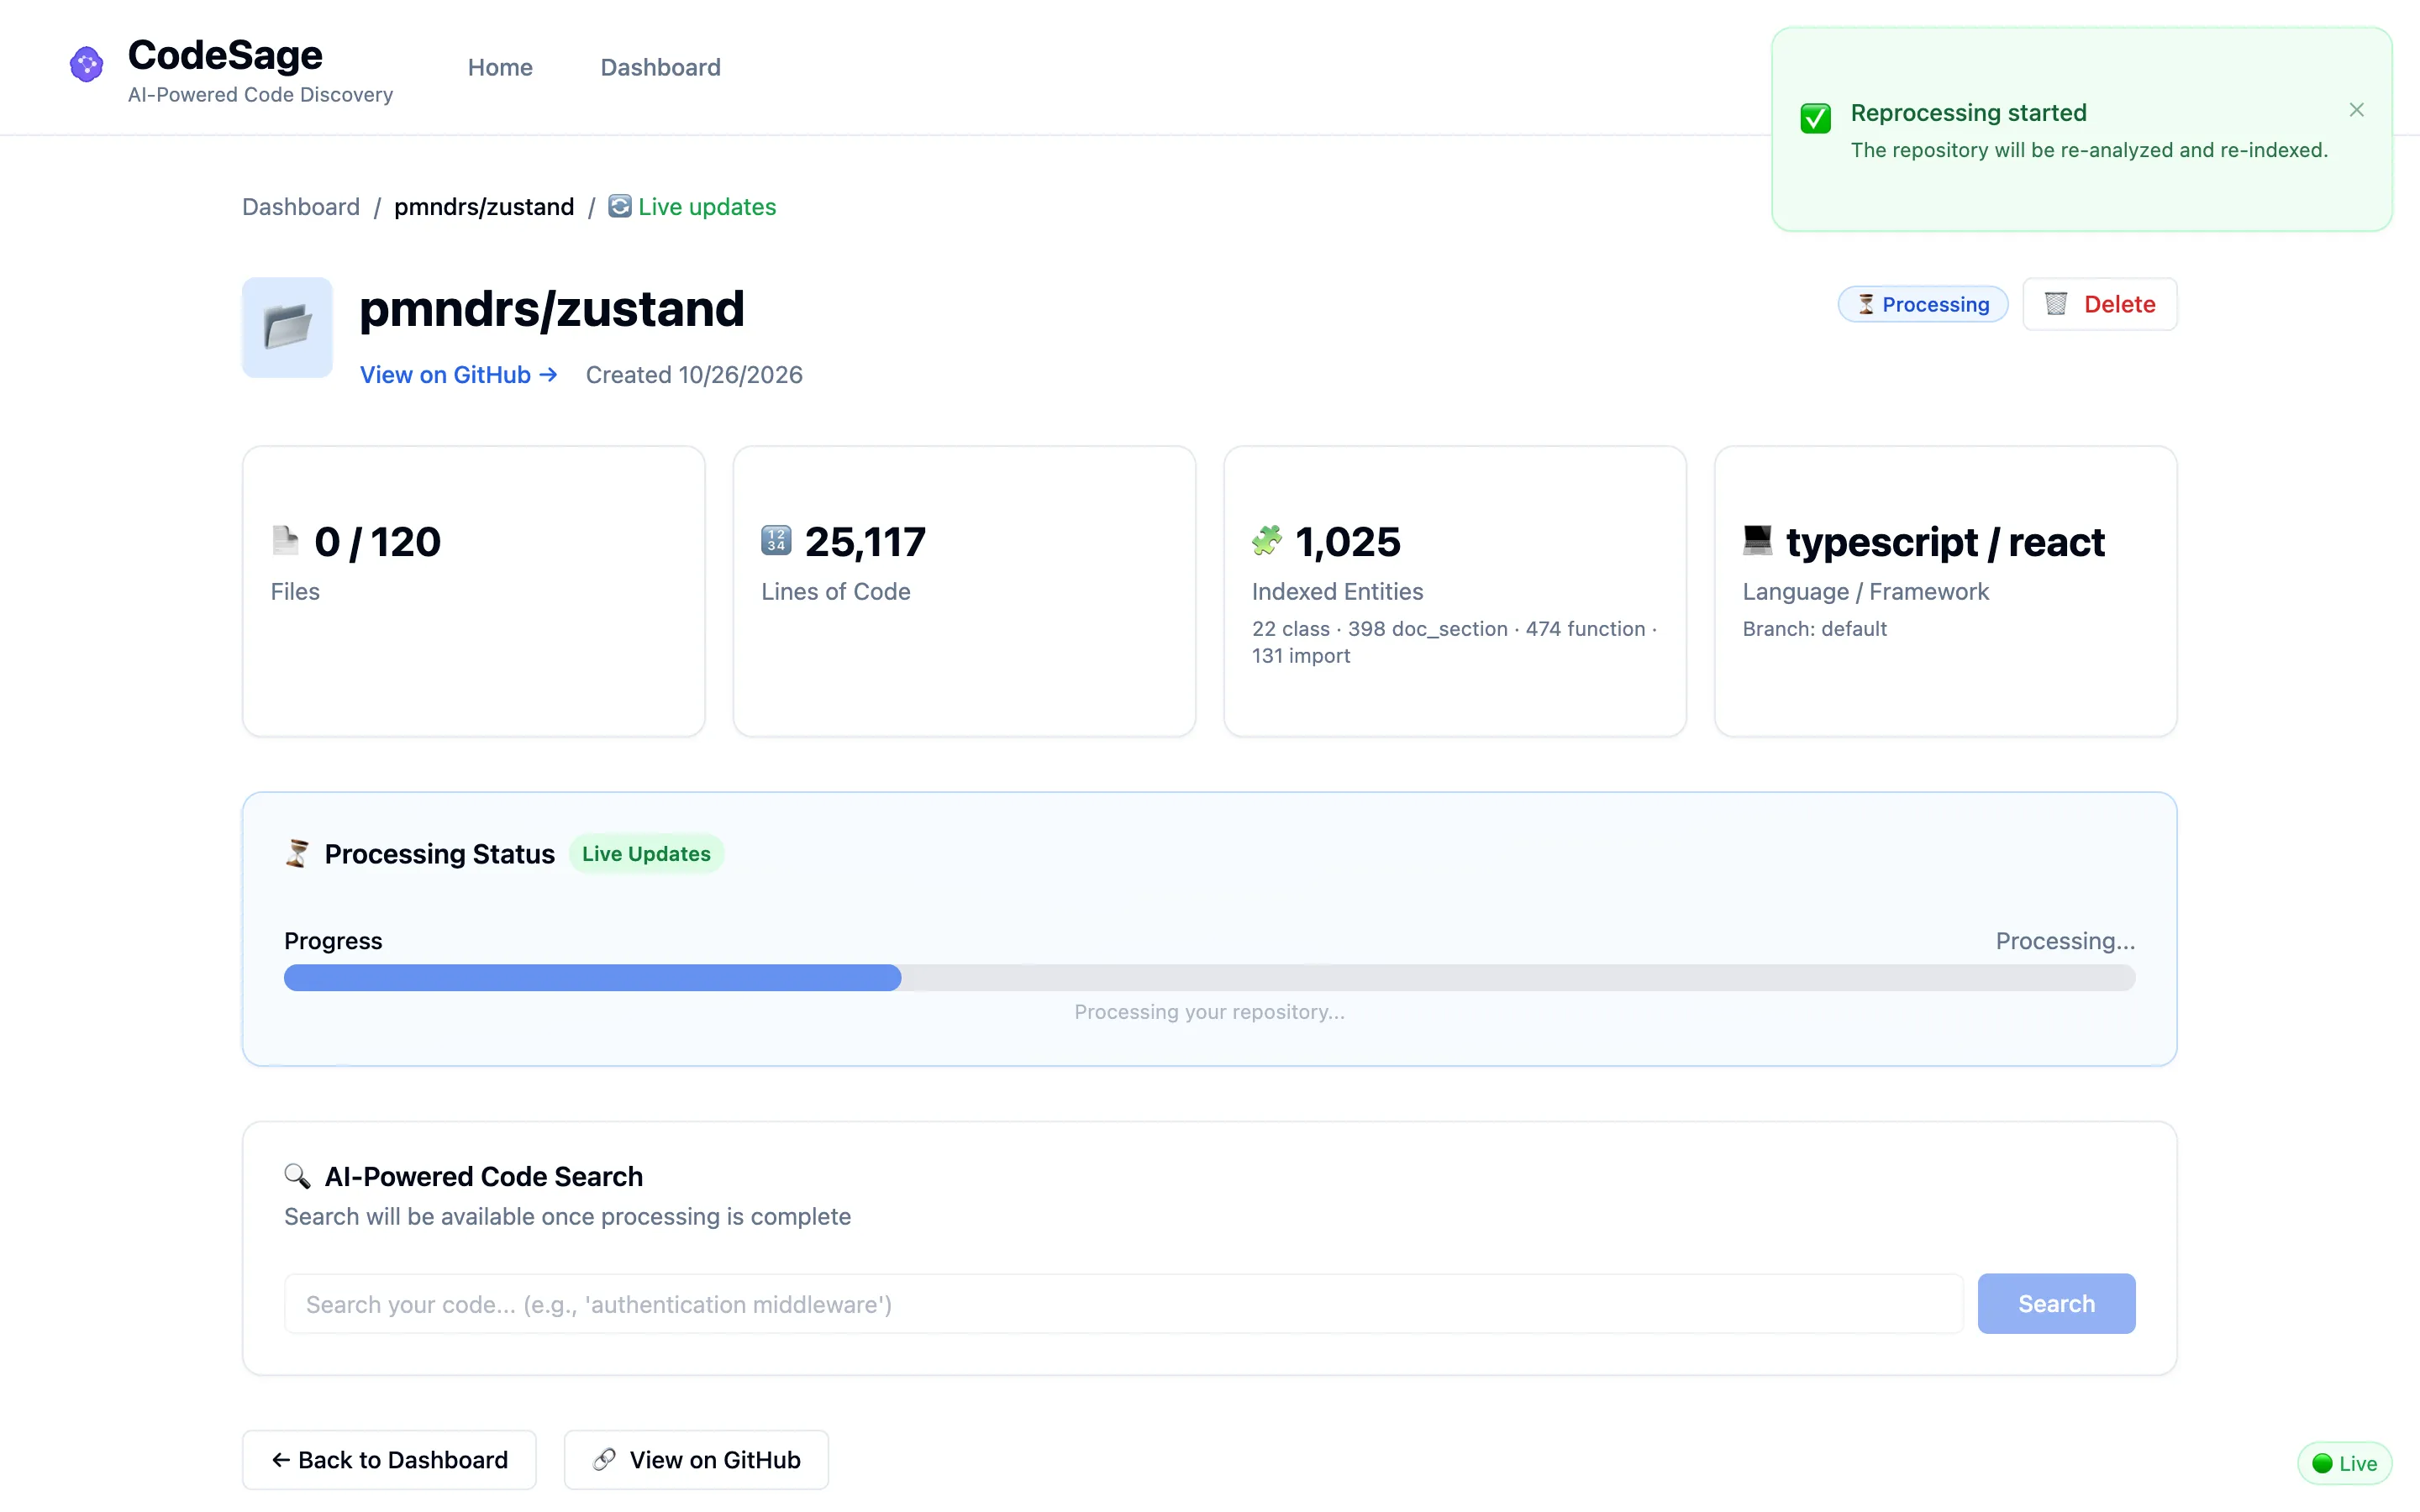
Task: Click the numbers icon beside 25,117
Action: [x=776, y=541]
